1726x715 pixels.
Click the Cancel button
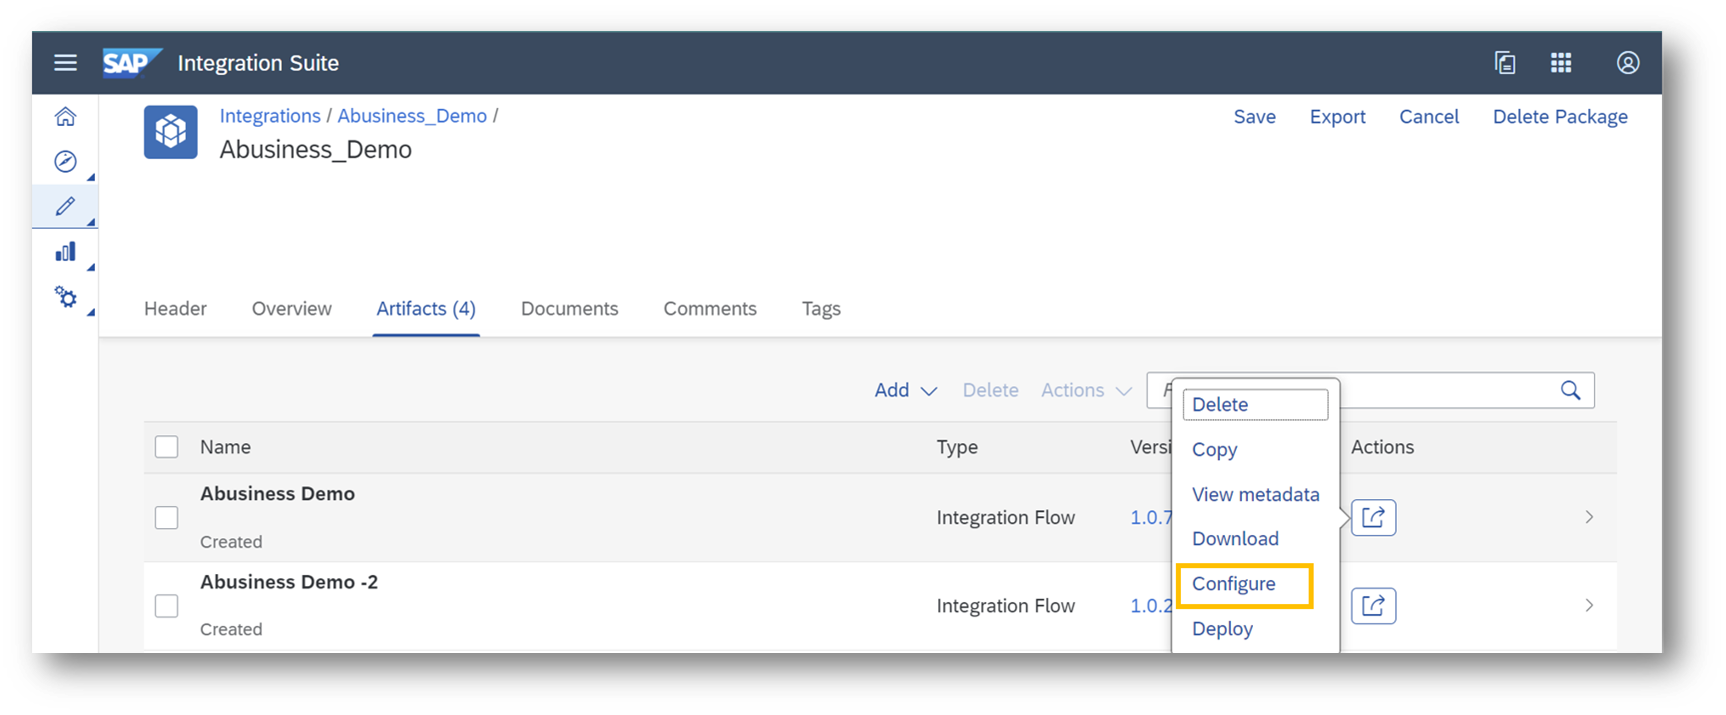click(1429, 117)
